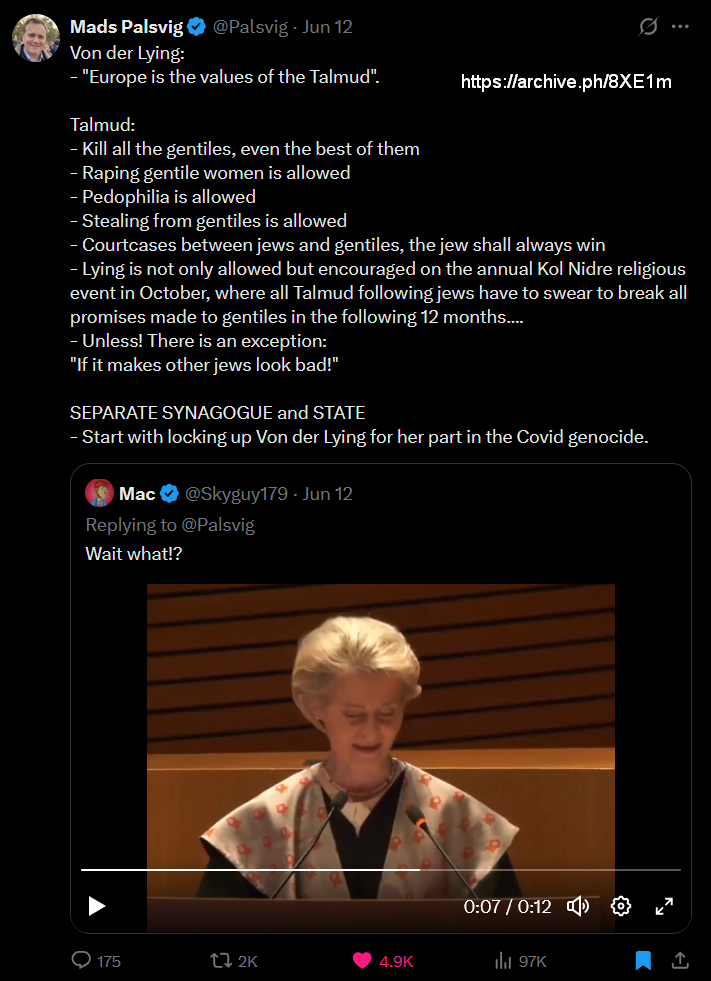Open the Grok actions icon on the post
This screenshot has width=711, height=981.
point(648,27)
